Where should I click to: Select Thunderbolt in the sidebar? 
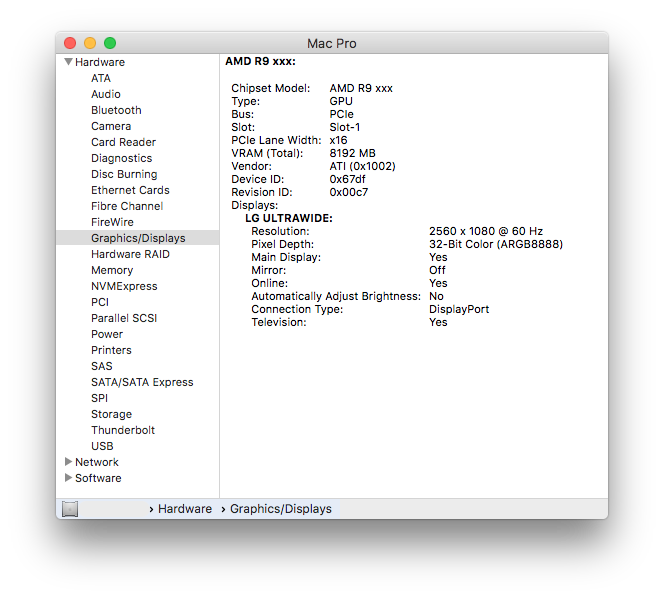[123, 430]
